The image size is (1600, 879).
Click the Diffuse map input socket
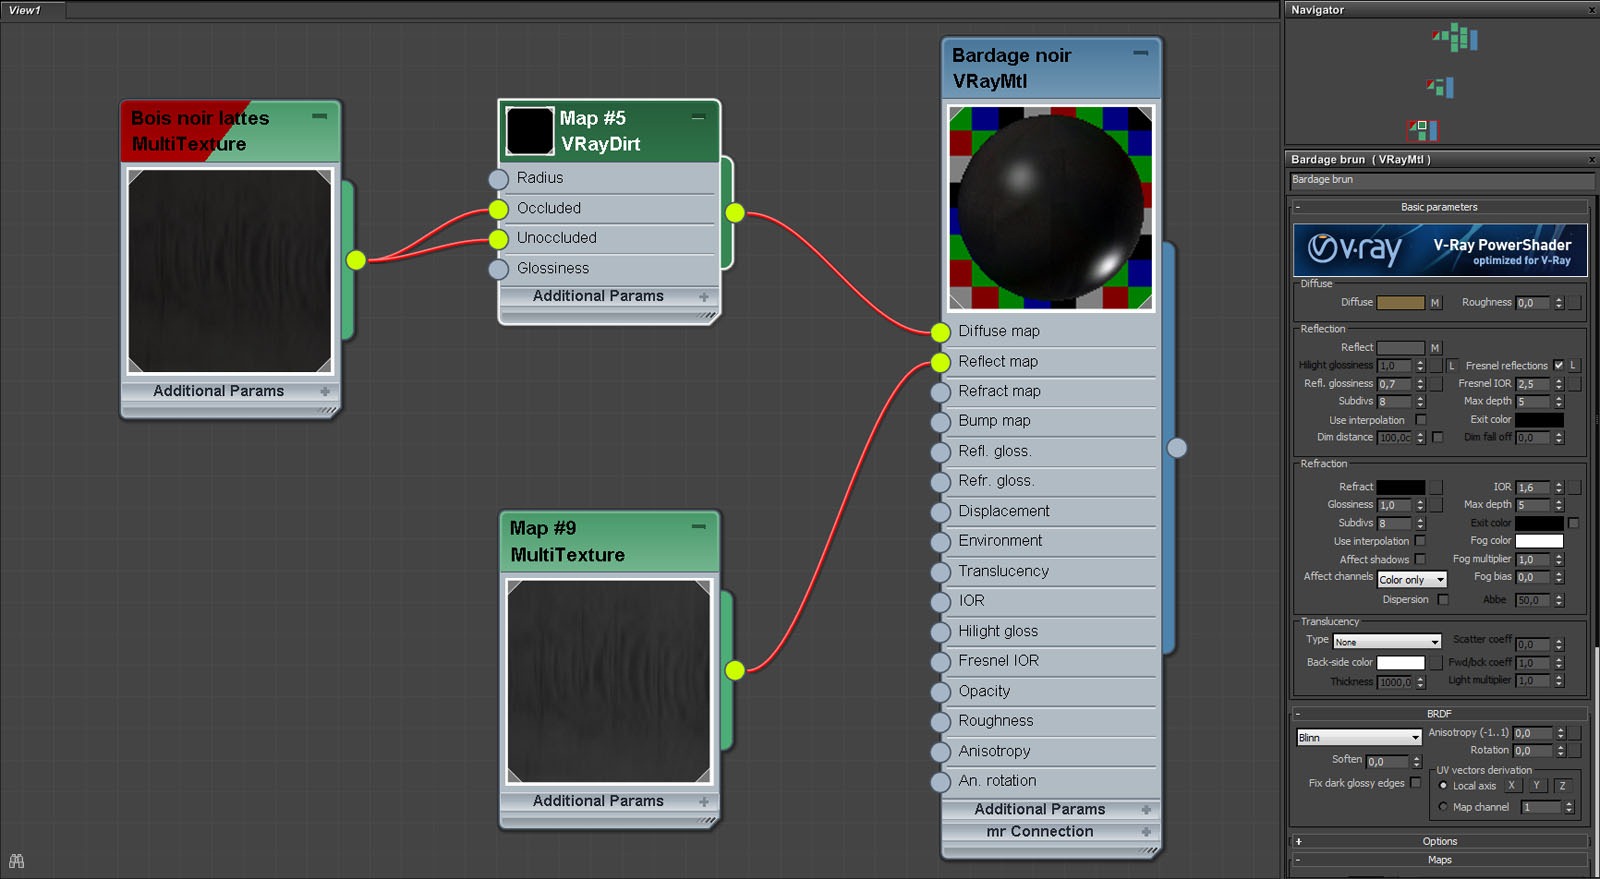click(940, 332)
